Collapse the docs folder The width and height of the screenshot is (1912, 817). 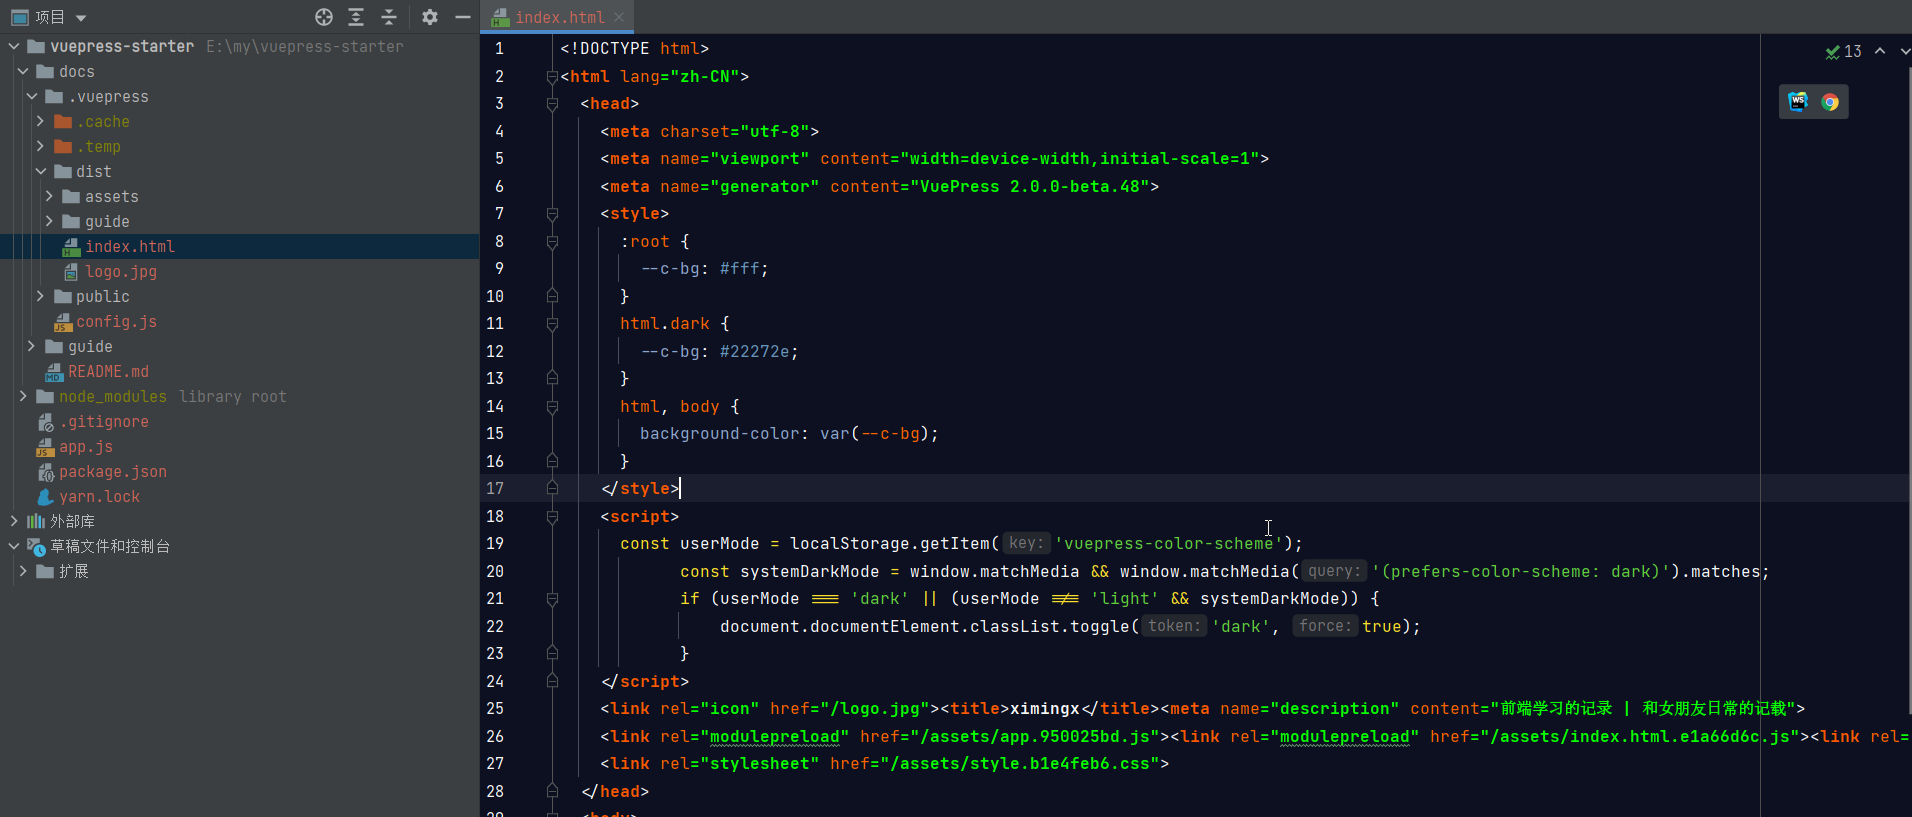[x=23, y=71]
